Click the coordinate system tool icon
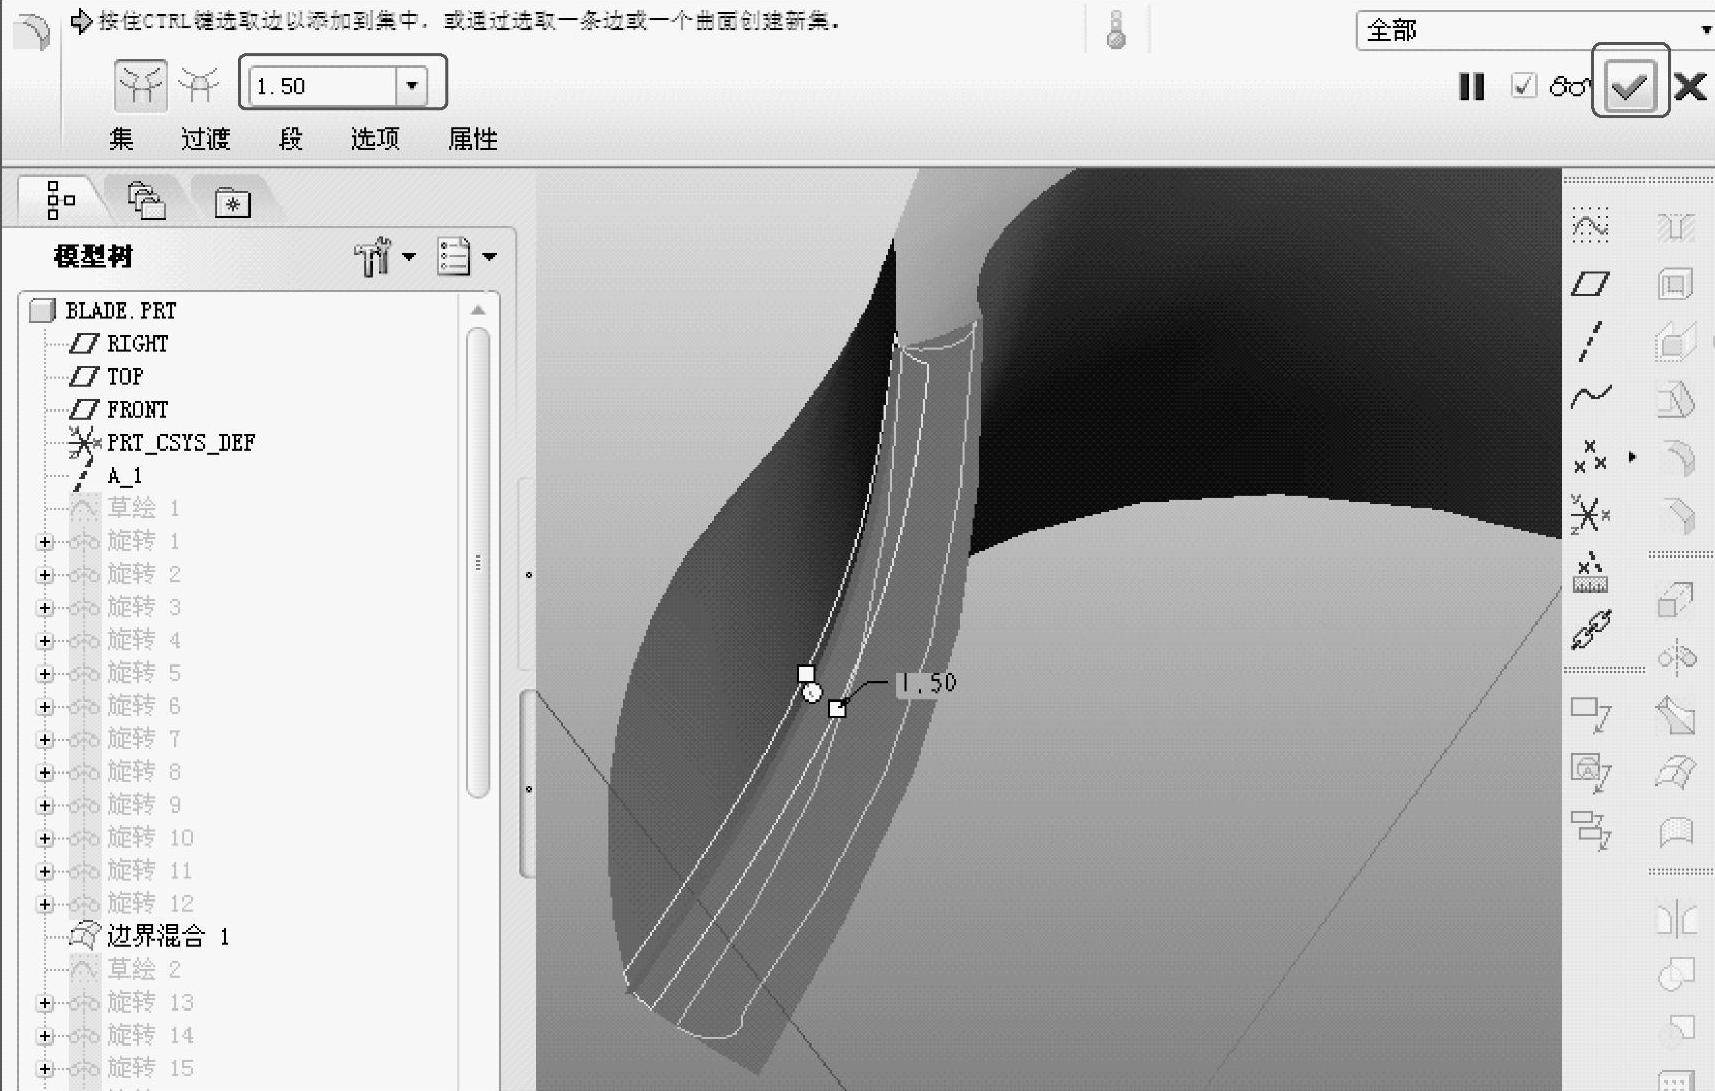 coord(1590,516)
